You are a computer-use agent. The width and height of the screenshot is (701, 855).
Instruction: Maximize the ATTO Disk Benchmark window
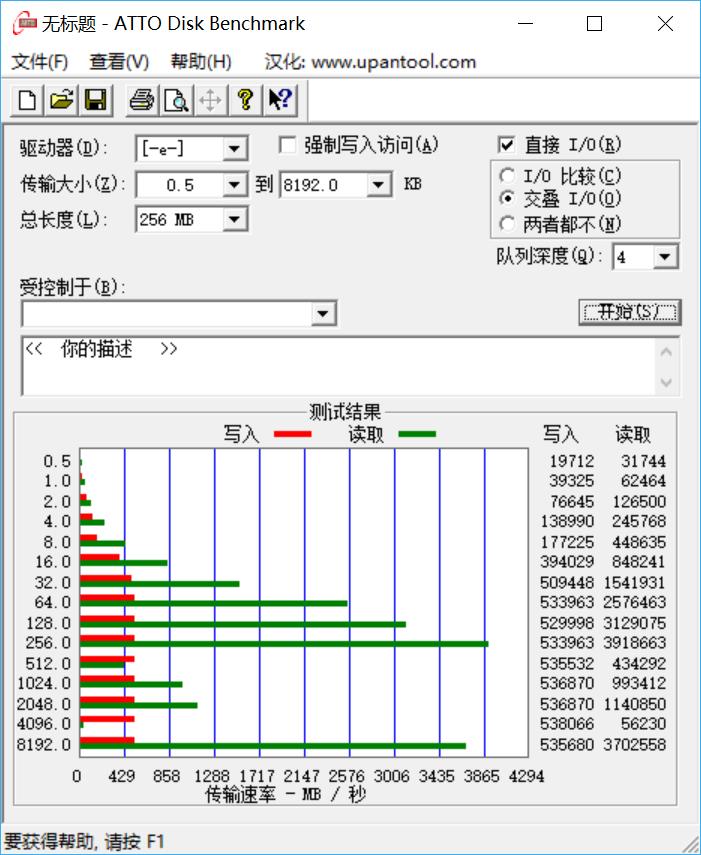(594, 23)
